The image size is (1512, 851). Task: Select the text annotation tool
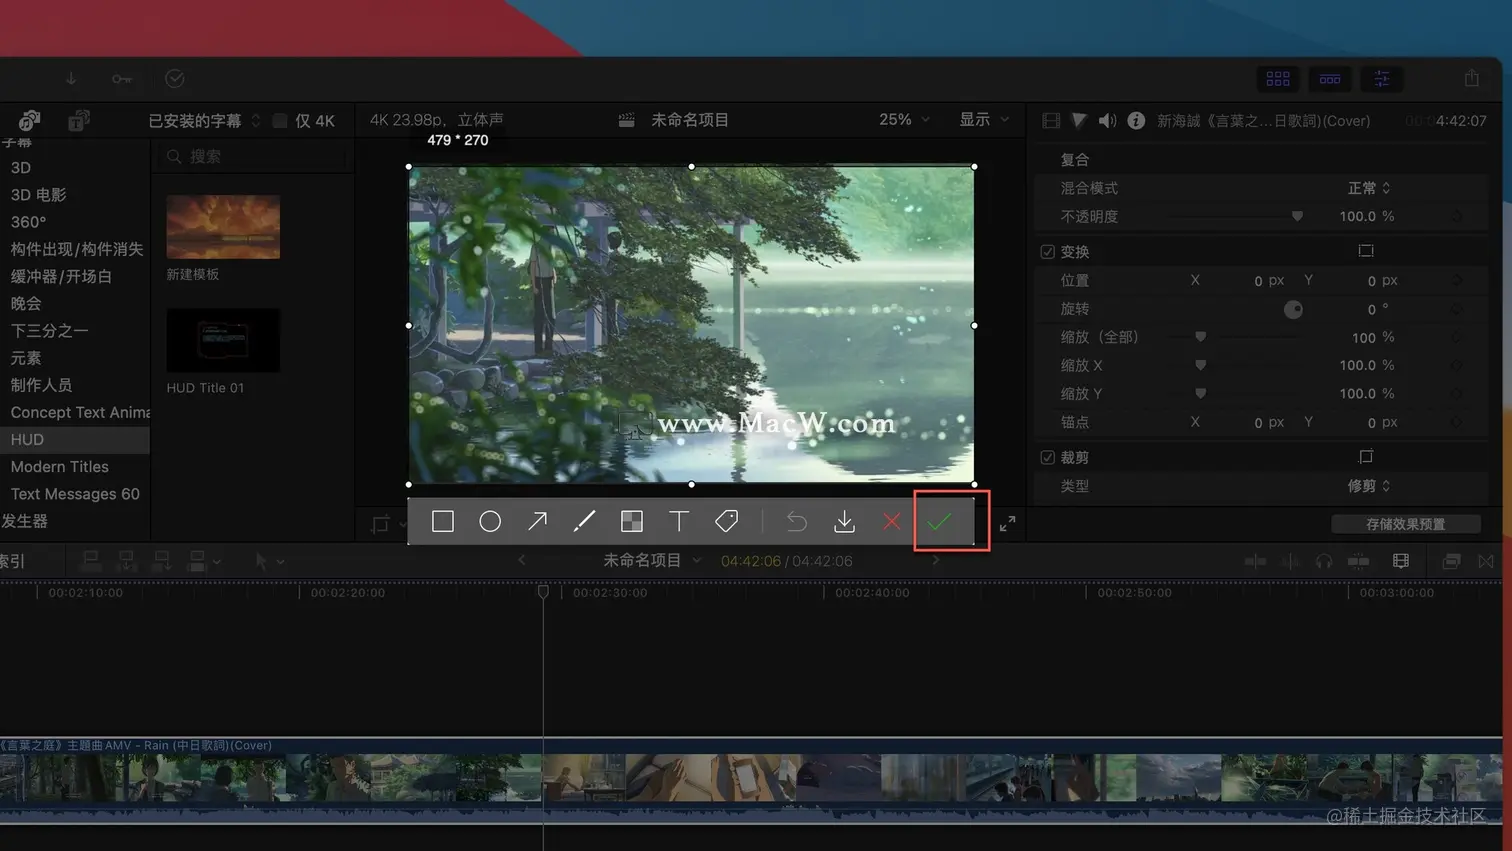[x=679, y=521]
